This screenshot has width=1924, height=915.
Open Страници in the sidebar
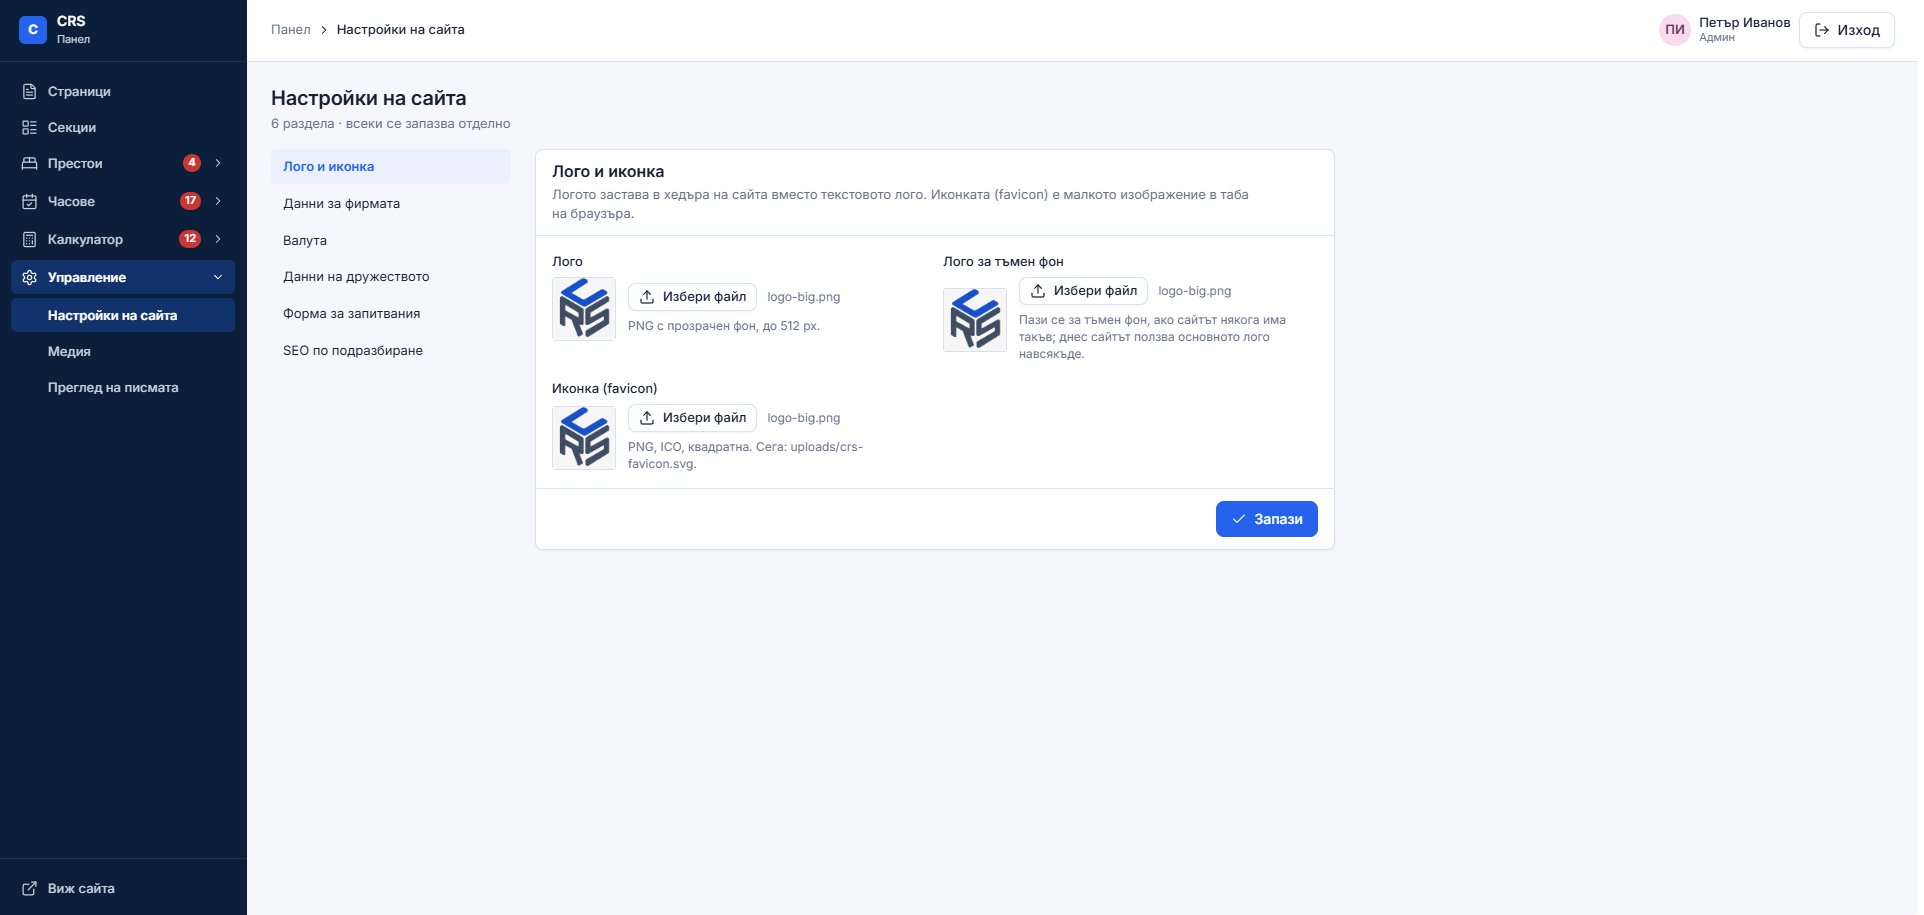pyautogui.click(x=123, y=91)
